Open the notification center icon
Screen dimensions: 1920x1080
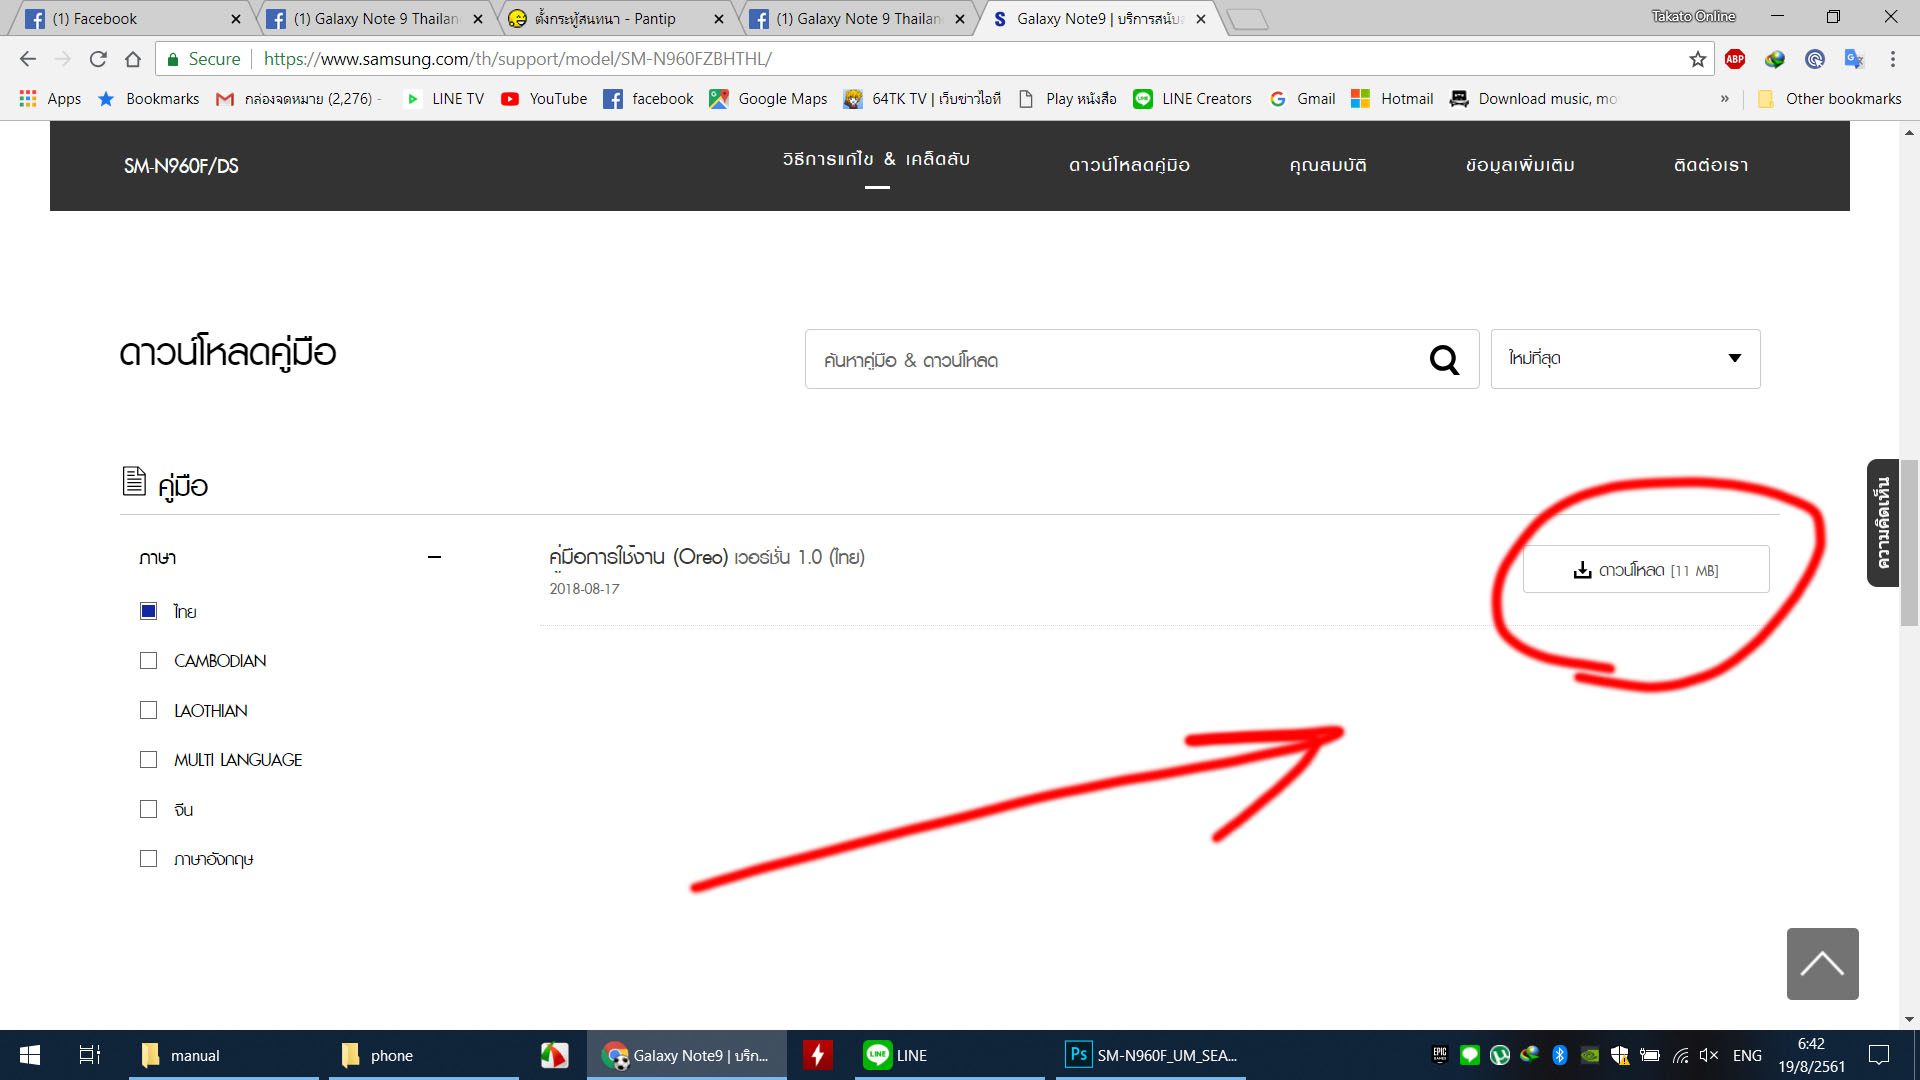pos(1879,1055)
